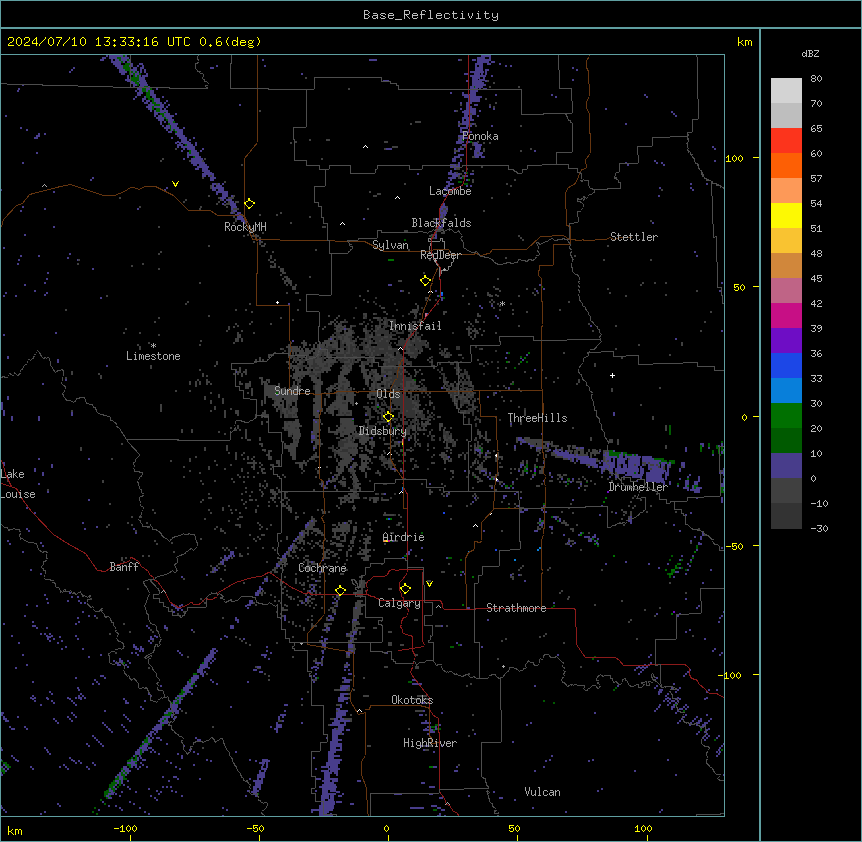Select the dark green 10-20 dBZ swatch
The image size is (862, 842).
coord(786,441)
